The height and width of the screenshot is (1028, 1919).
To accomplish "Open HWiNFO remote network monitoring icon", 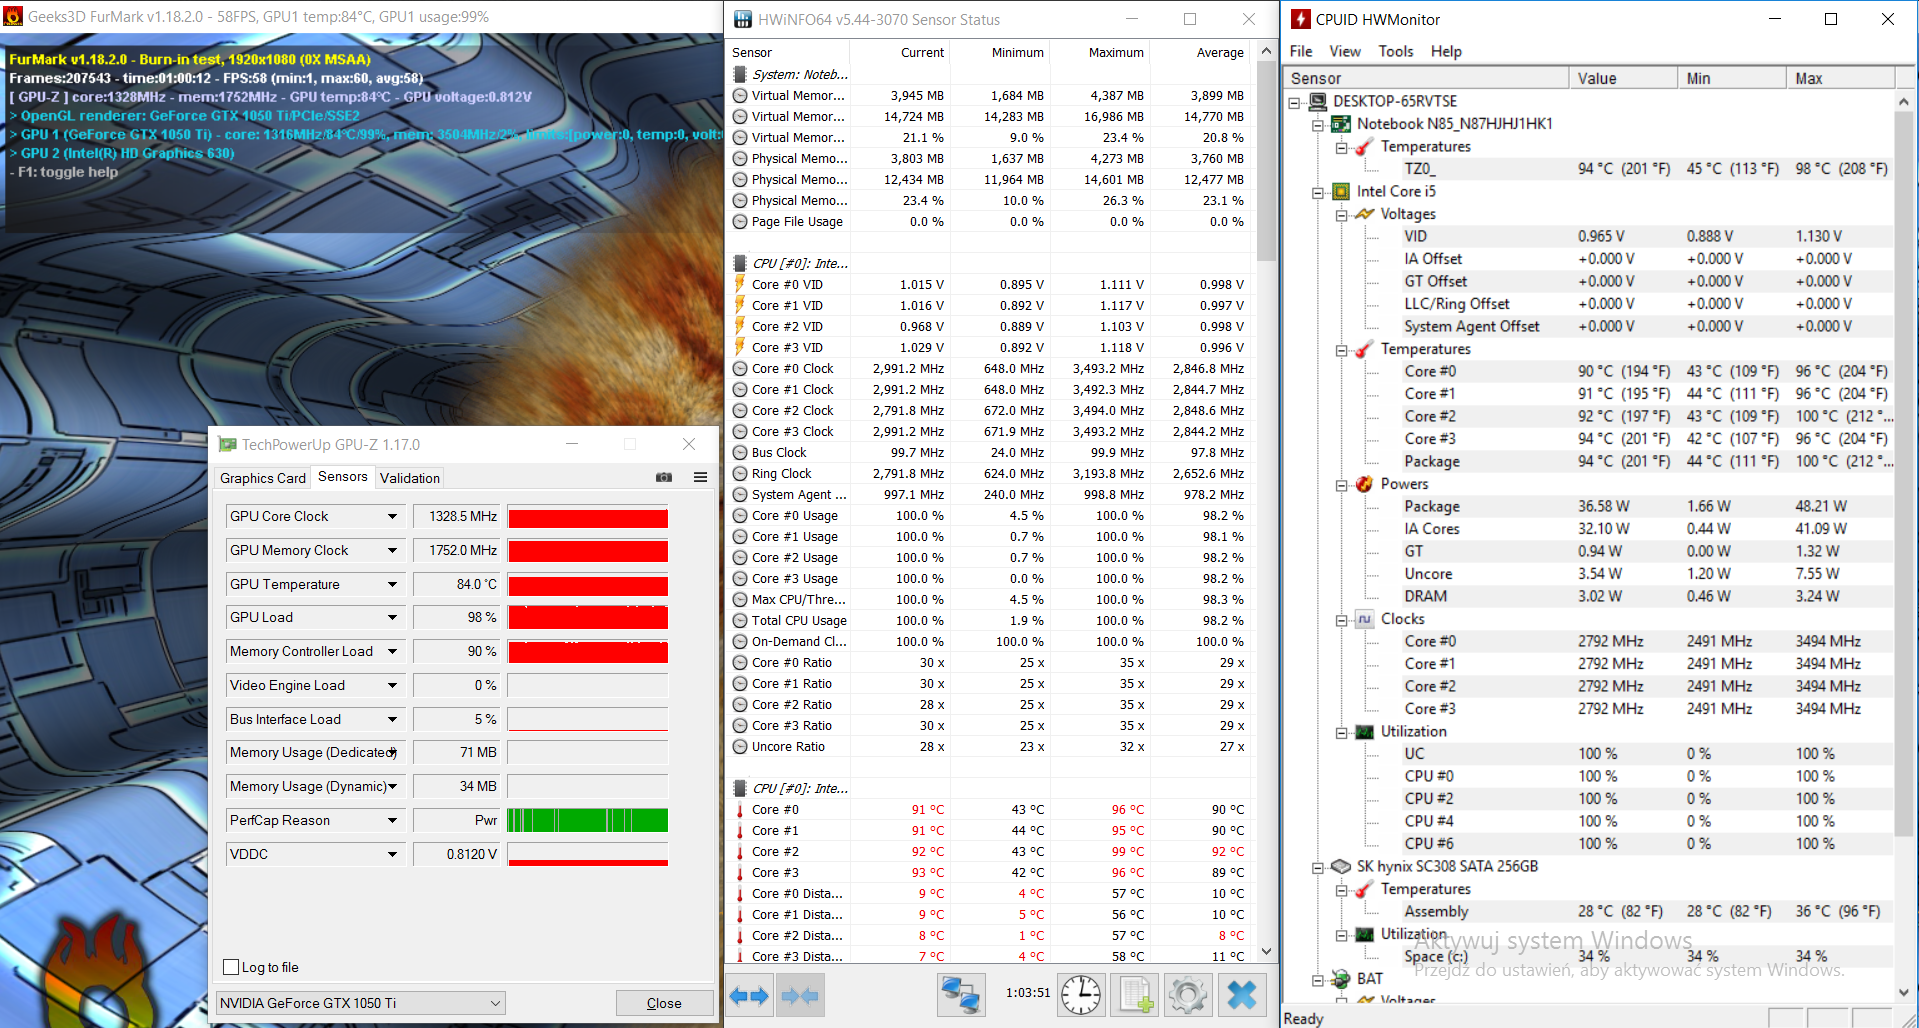I will tap(961, 995).
